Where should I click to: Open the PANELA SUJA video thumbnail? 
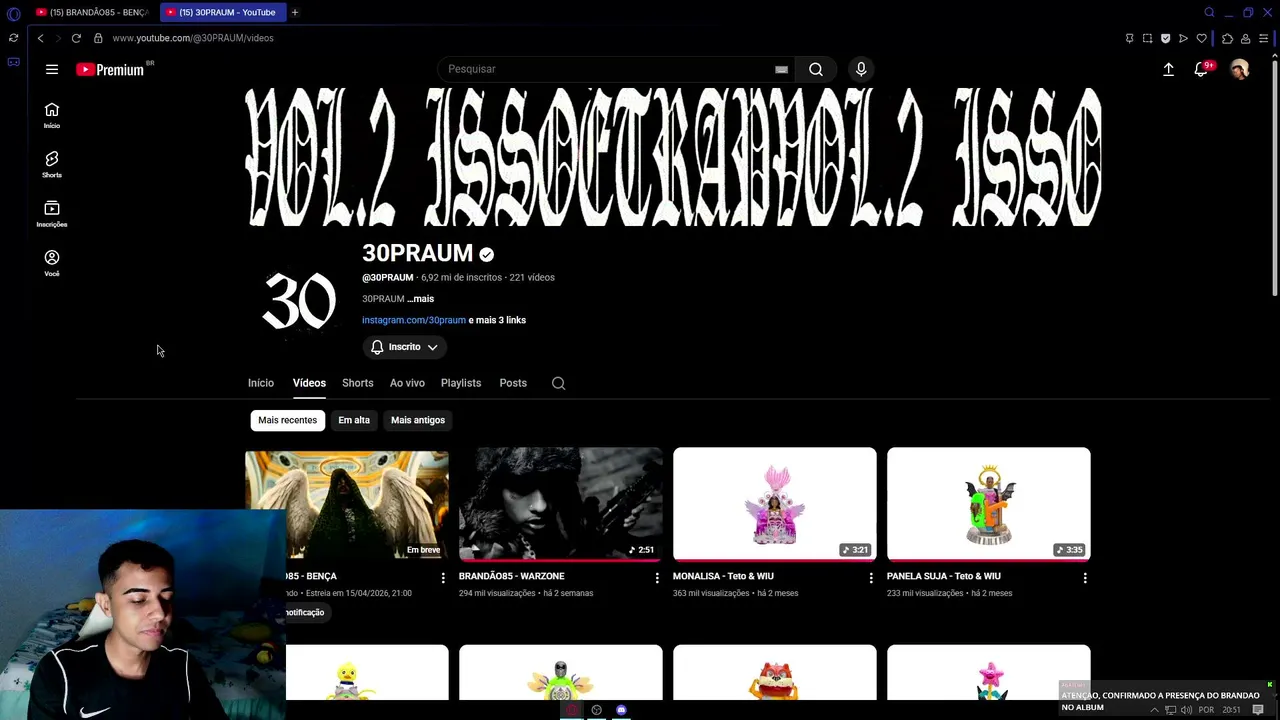[989, 504]
